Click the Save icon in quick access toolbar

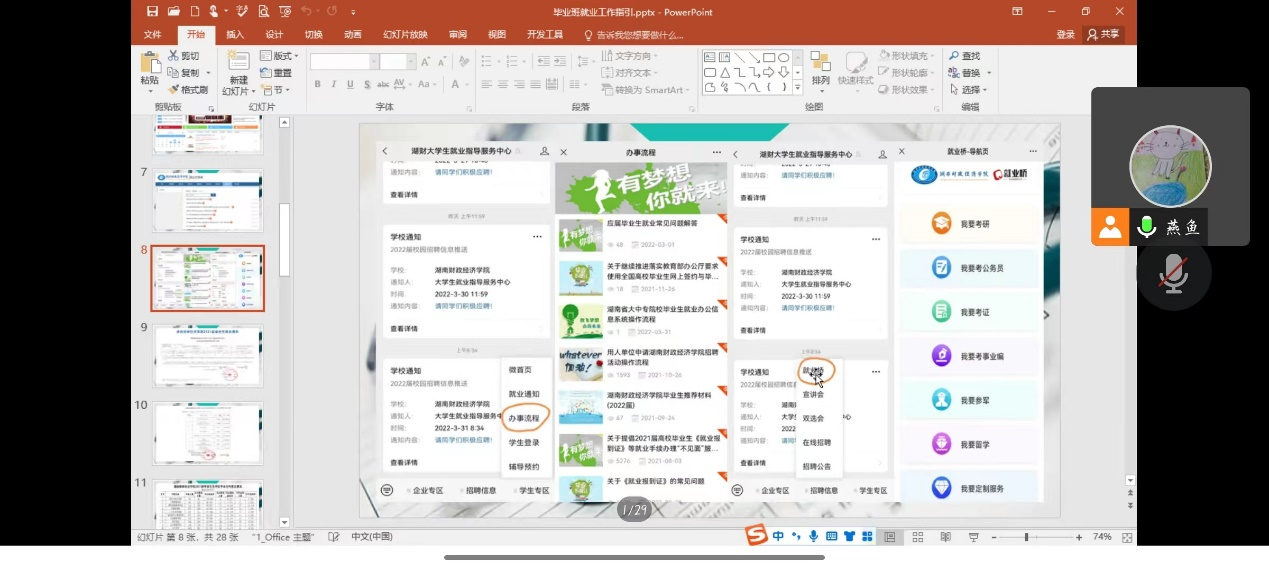point(152,11)
